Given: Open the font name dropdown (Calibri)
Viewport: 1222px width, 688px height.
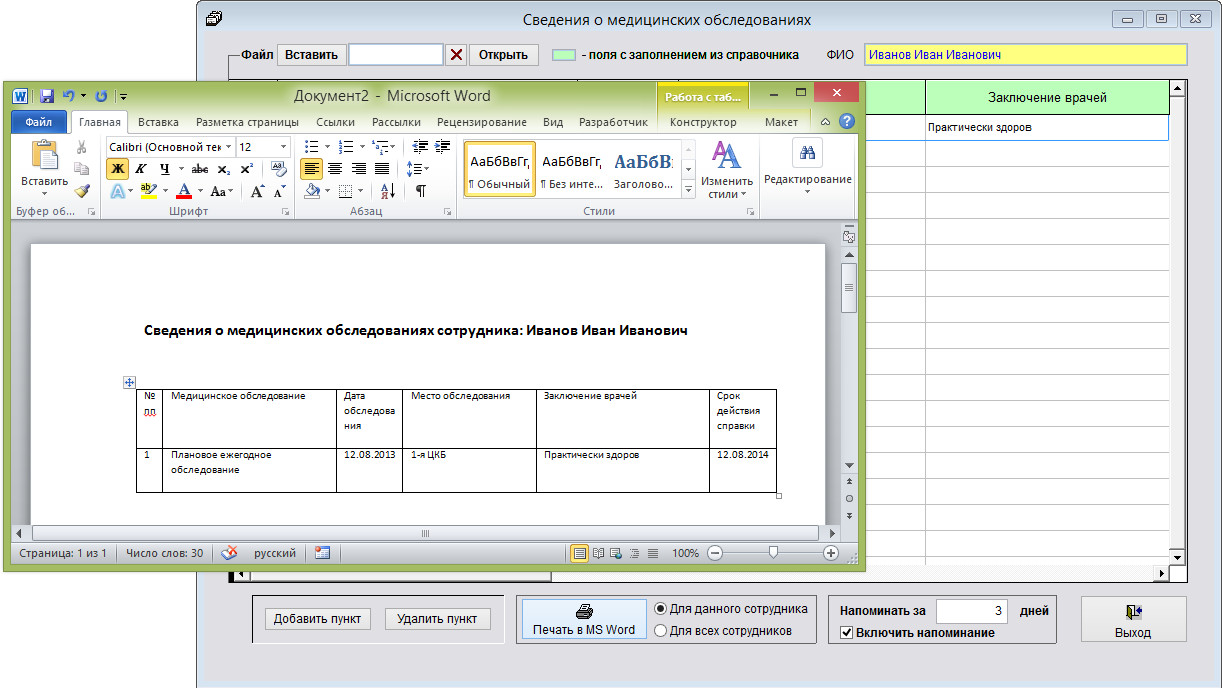Looking at the screenshot, I should click(x=228, y=147).
